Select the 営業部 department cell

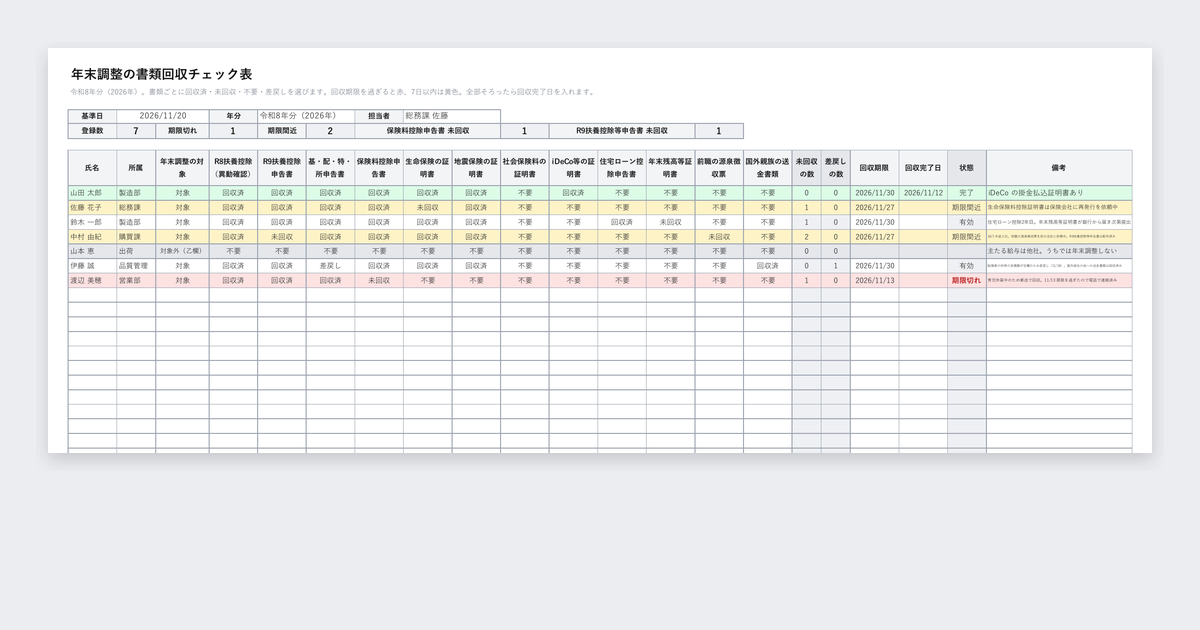click(x=136, y=281)
